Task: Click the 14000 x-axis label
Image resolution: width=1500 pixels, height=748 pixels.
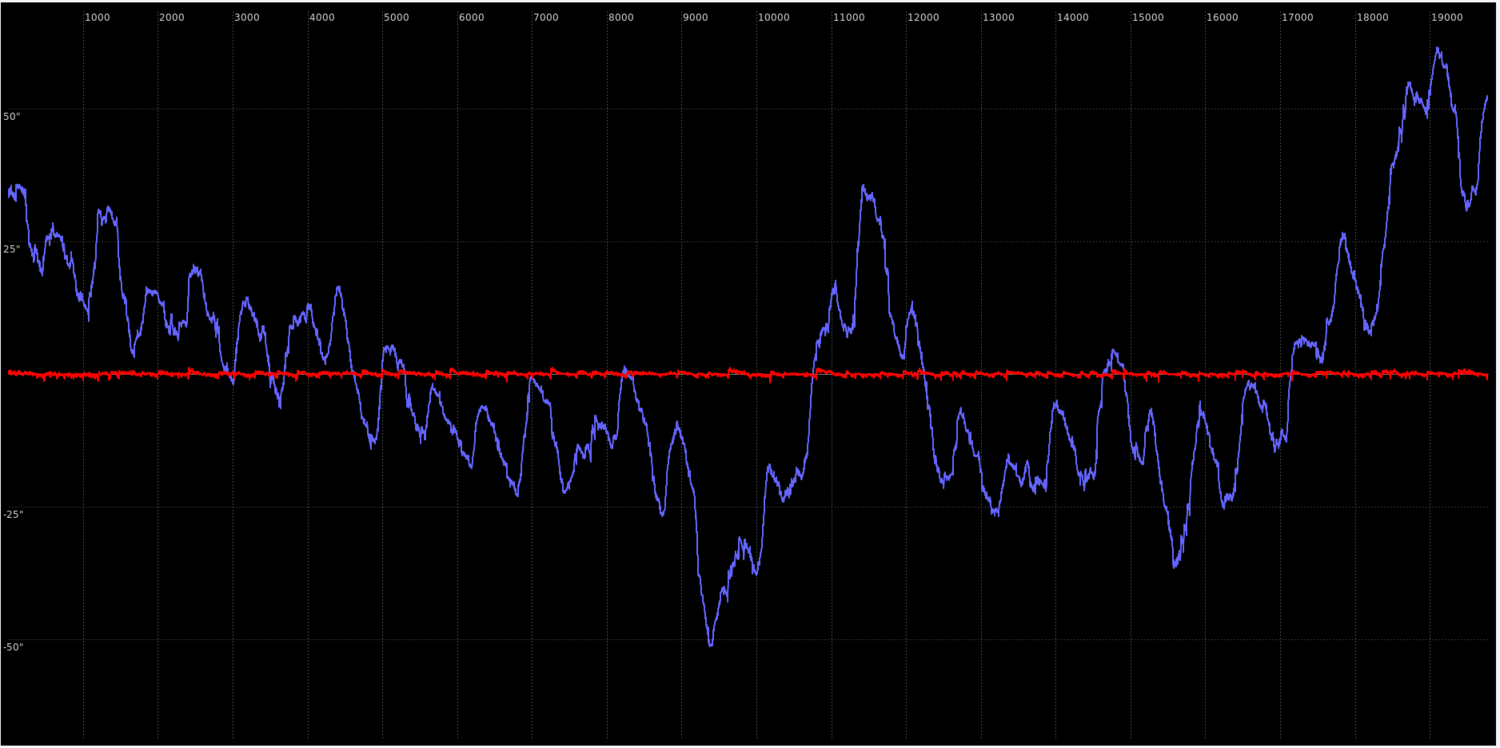Action: [x=1074, y=18]
